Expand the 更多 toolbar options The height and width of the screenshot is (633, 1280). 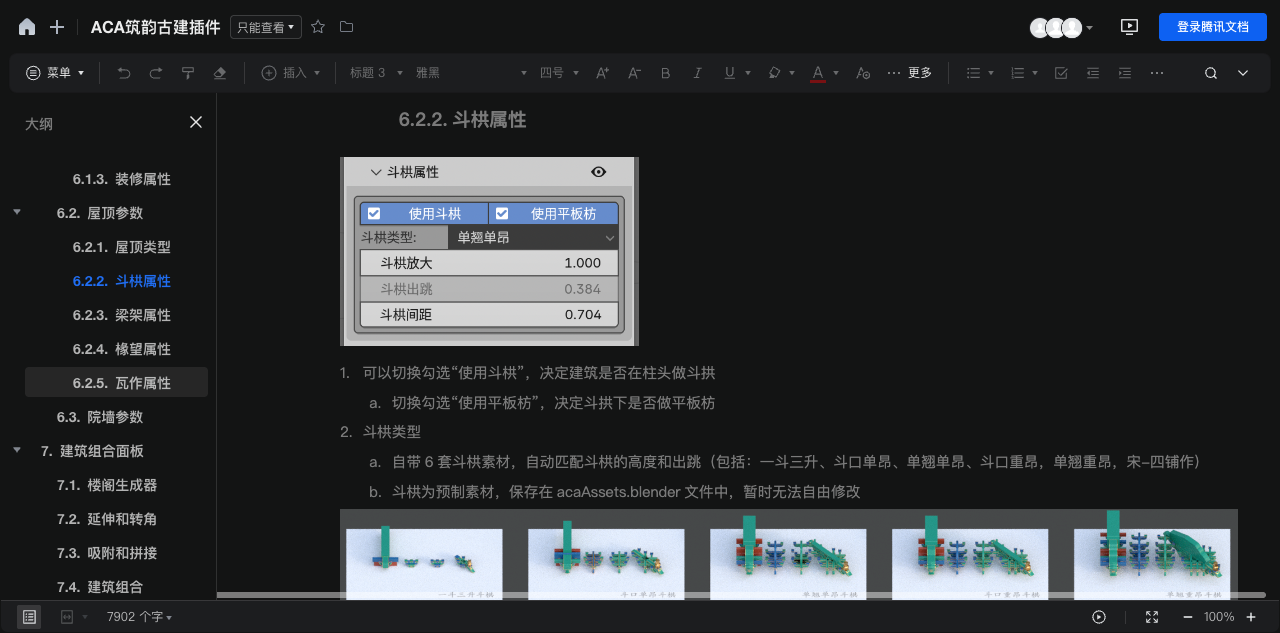[909, 73]
